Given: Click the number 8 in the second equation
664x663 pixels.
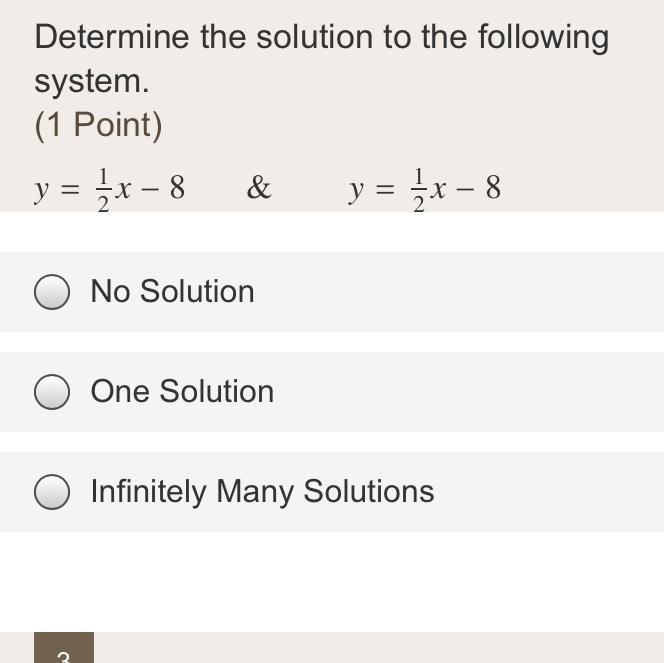Looking at the screenshot, I should coord(492,188).
